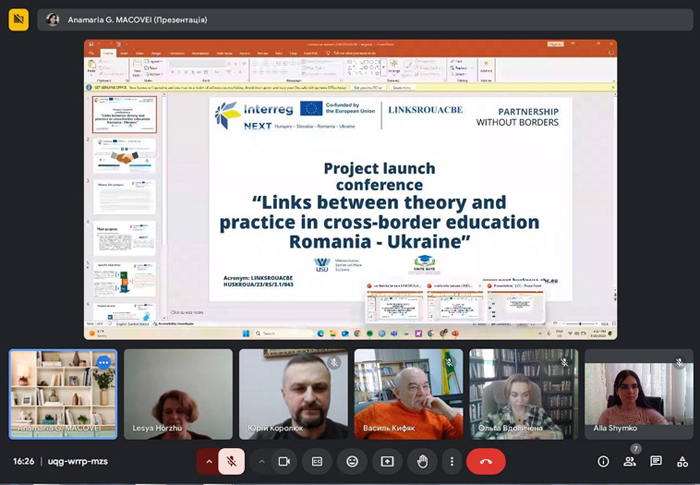
Task: Select Alla Shymko's video tile
Action: pyautogui.click(x=639, y=394)
